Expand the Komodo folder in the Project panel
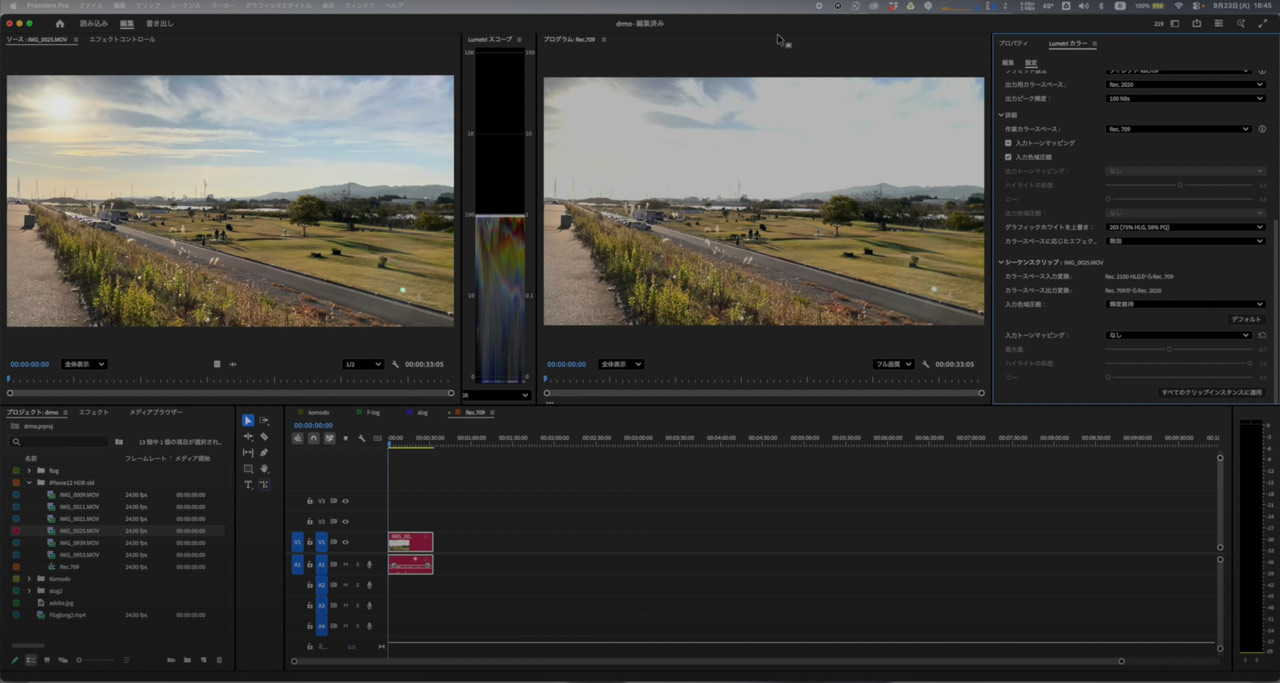Image resolution: width=1280 pixels, height=683 pixels. click(29, 579)
